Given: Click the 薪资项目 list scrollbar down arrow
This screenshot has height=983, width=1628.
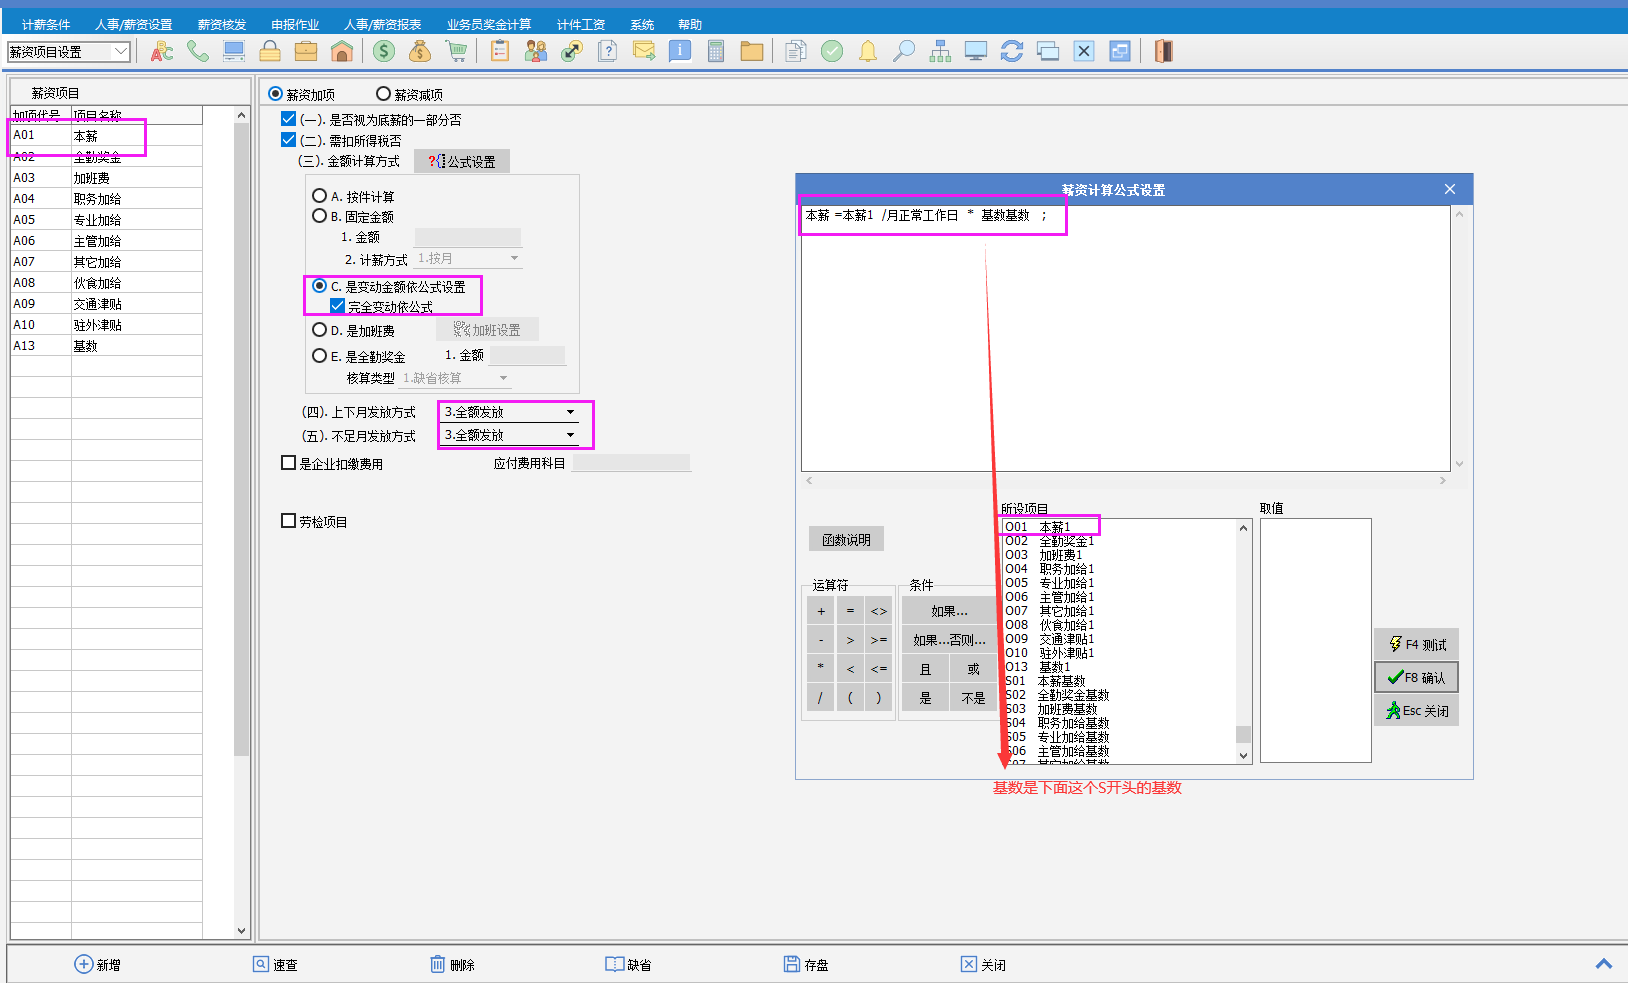Looking at the screenshot, I should [241, 930].
